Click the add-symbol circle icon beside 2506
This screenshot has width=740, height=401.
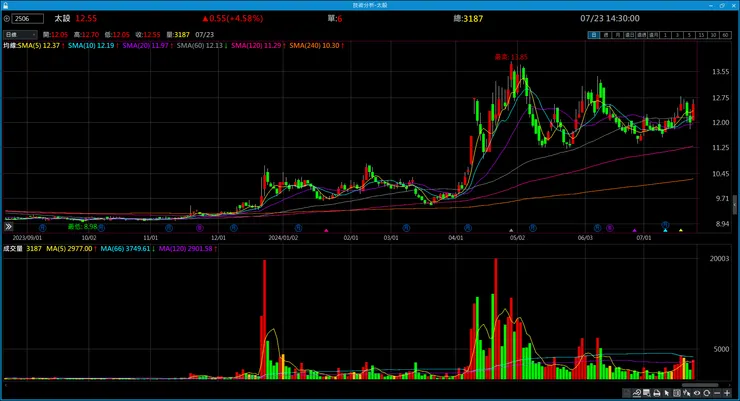(7, 19)
